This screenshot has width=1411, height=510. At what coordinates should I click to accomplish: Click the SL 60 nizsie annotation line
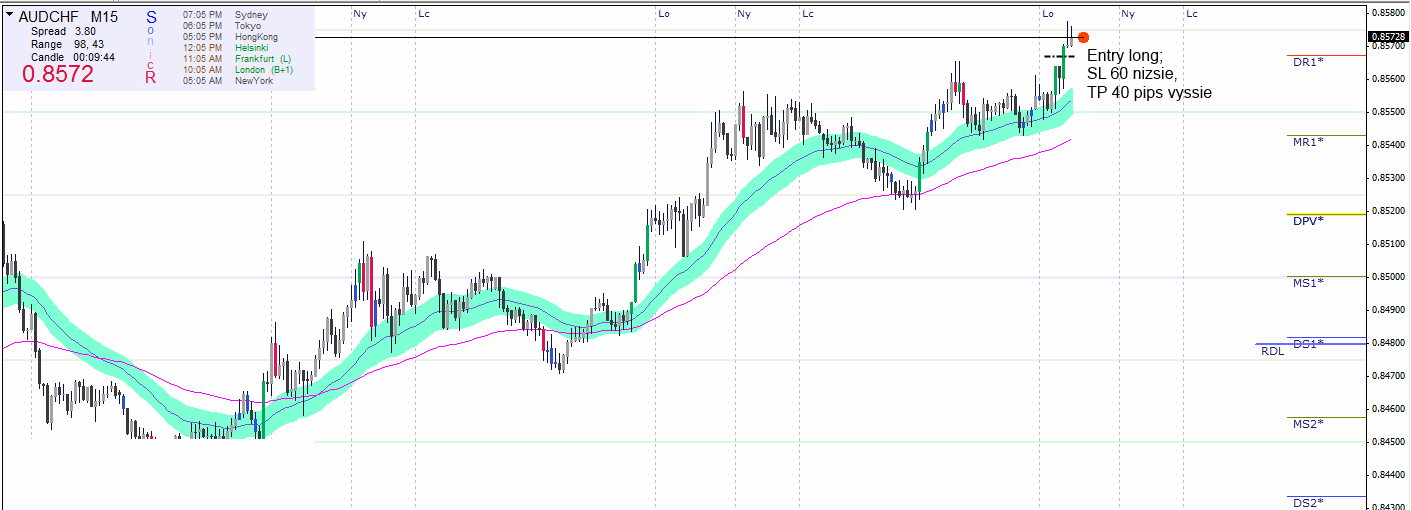pos(1133,74)
